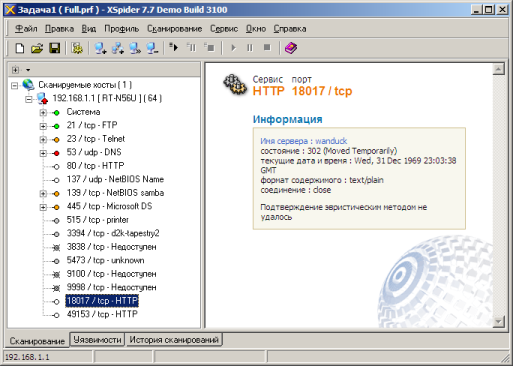The height and width of the screenshot is (366, 513).
Task: Click the red status dot for DNS
Action: pos(56,153)
